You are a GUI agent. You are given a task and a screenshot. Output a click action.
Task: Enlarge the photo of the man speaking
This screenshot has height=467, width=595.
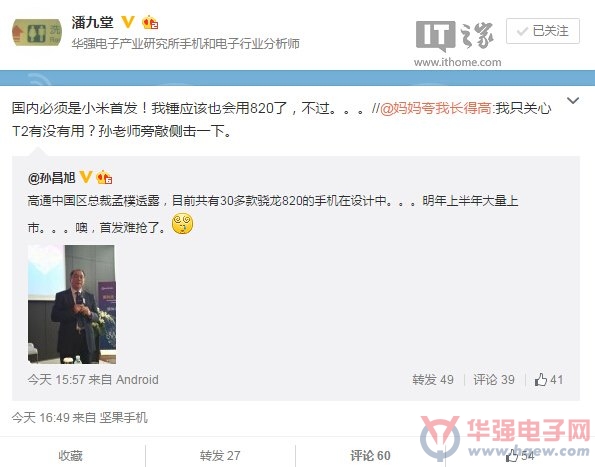[72, 304]
